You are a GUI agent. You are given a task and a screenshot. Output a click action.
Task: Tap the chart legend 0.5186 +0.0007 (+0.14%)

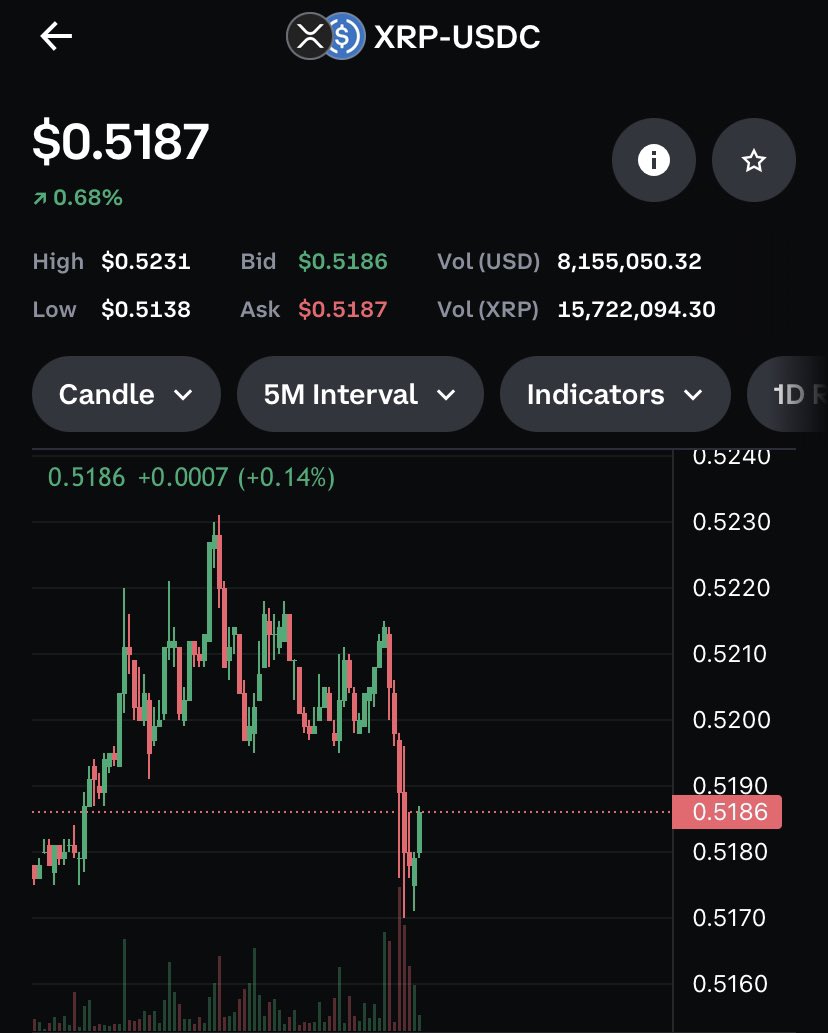[191, 477]
